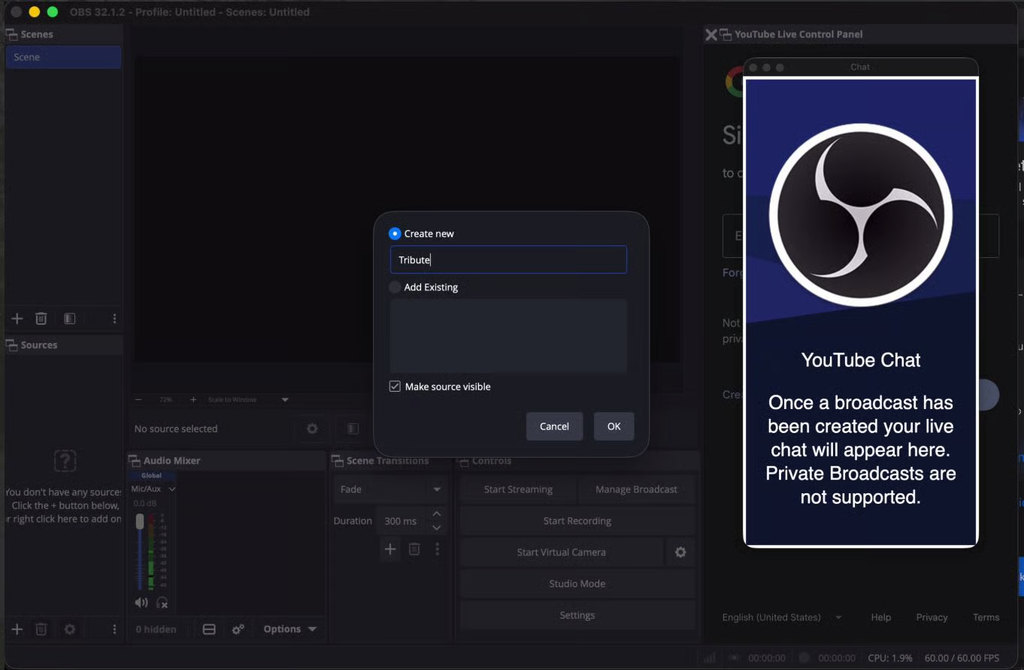Open advanced audio properties gears icon
This screenshot has height=670, width=1024.
pyautogui.click(x=238, y=629)
